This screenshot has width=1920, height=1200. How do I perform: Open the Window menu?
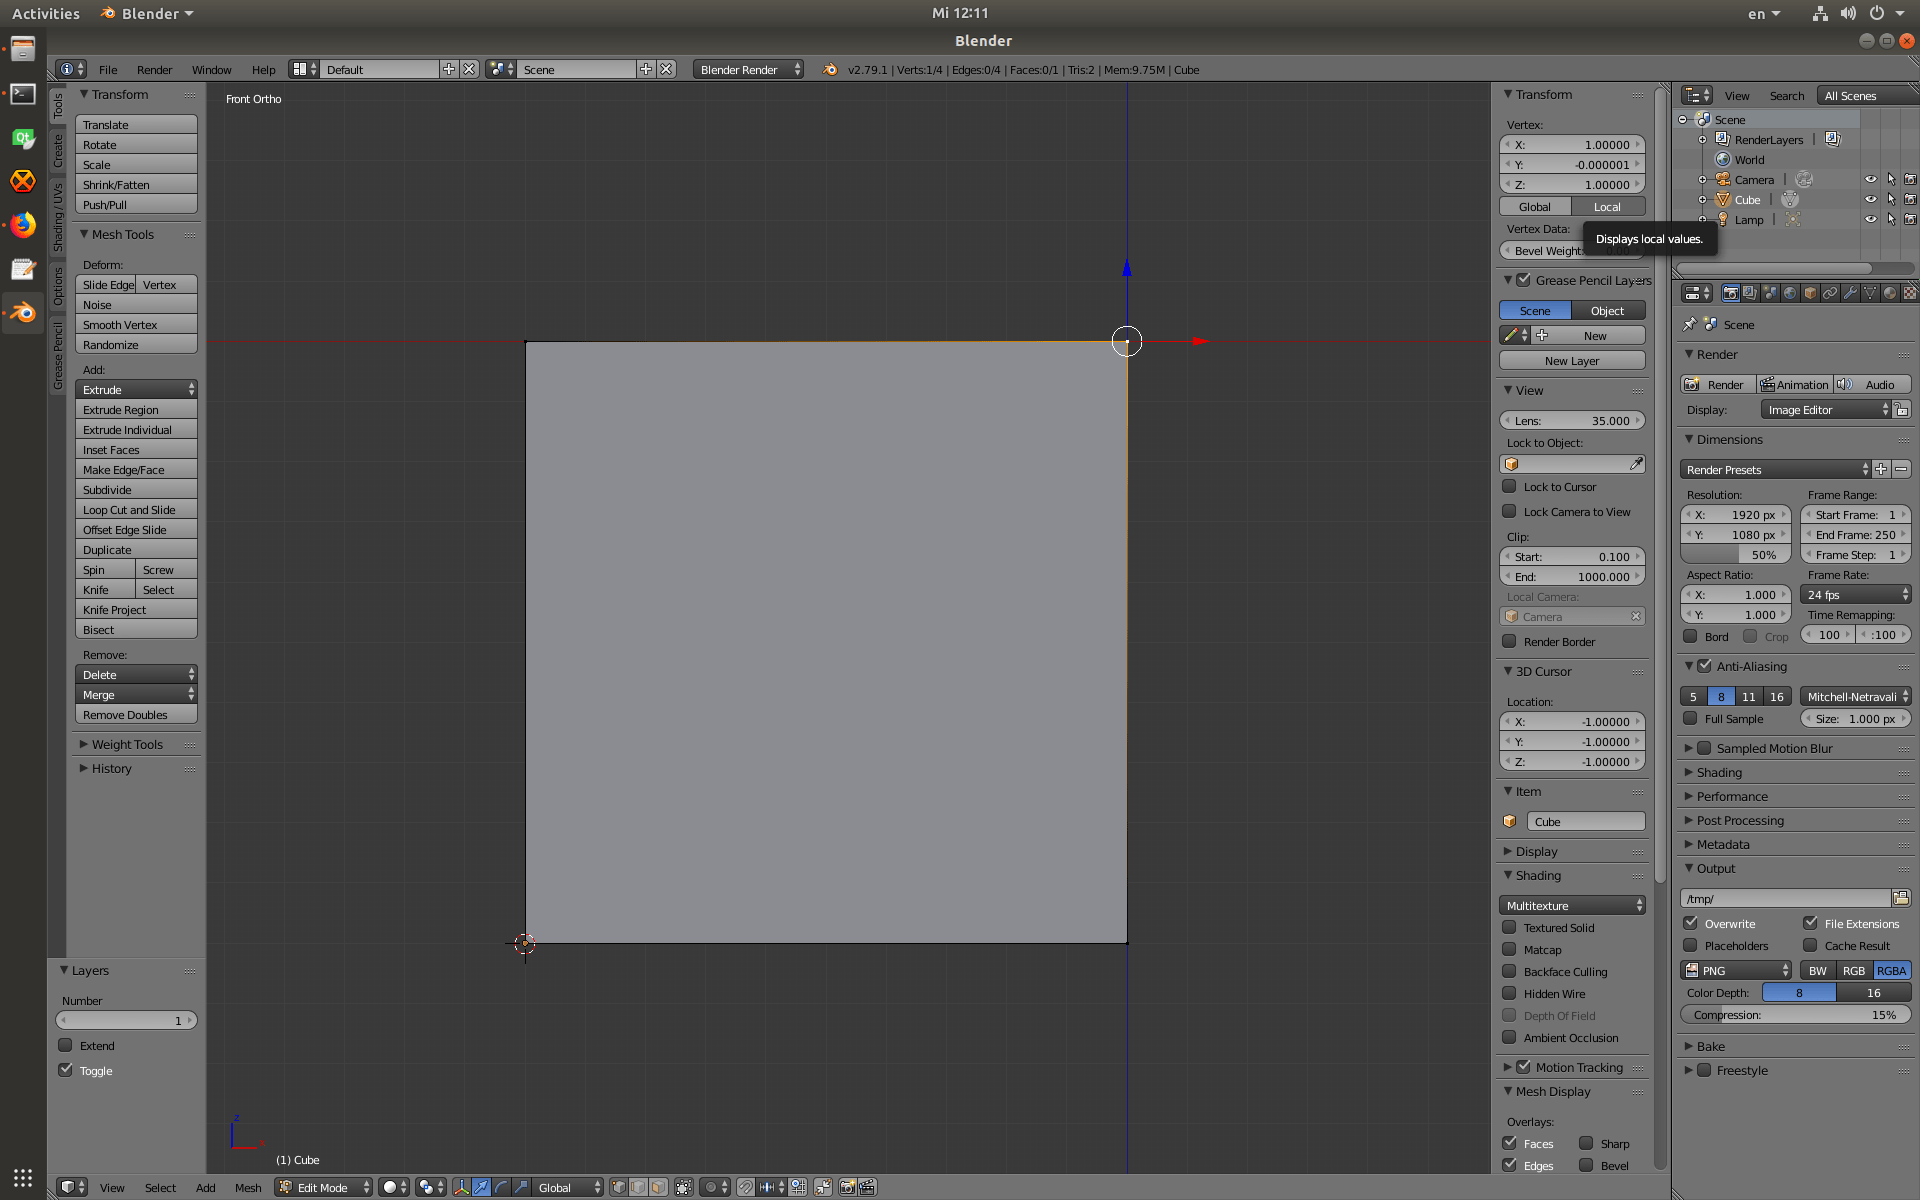(211, 70)
